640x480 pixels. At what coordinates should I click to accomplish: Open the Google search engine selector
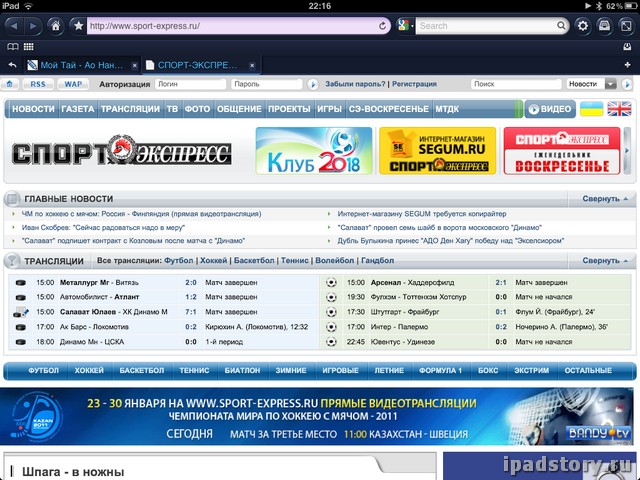[x=404, y=26]
